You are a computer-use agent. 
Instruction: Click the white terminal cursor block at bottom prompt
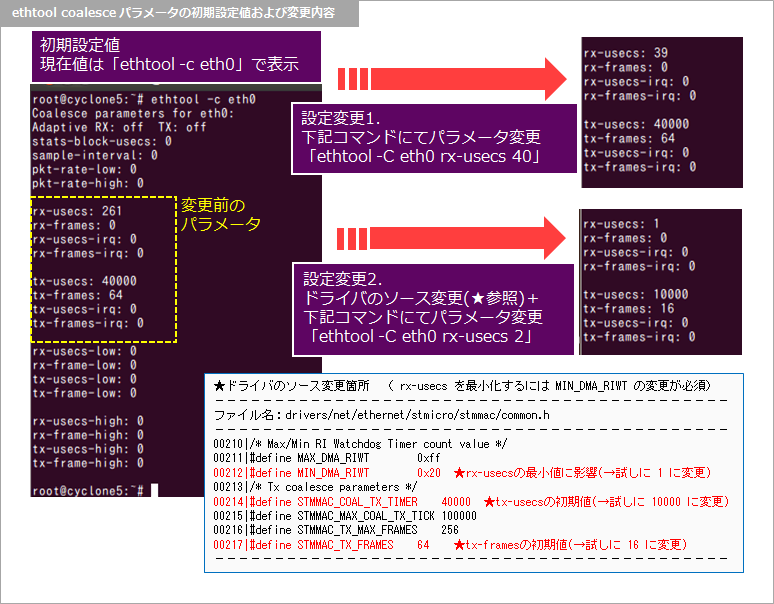pyautogui.click(x=154, y=491)
